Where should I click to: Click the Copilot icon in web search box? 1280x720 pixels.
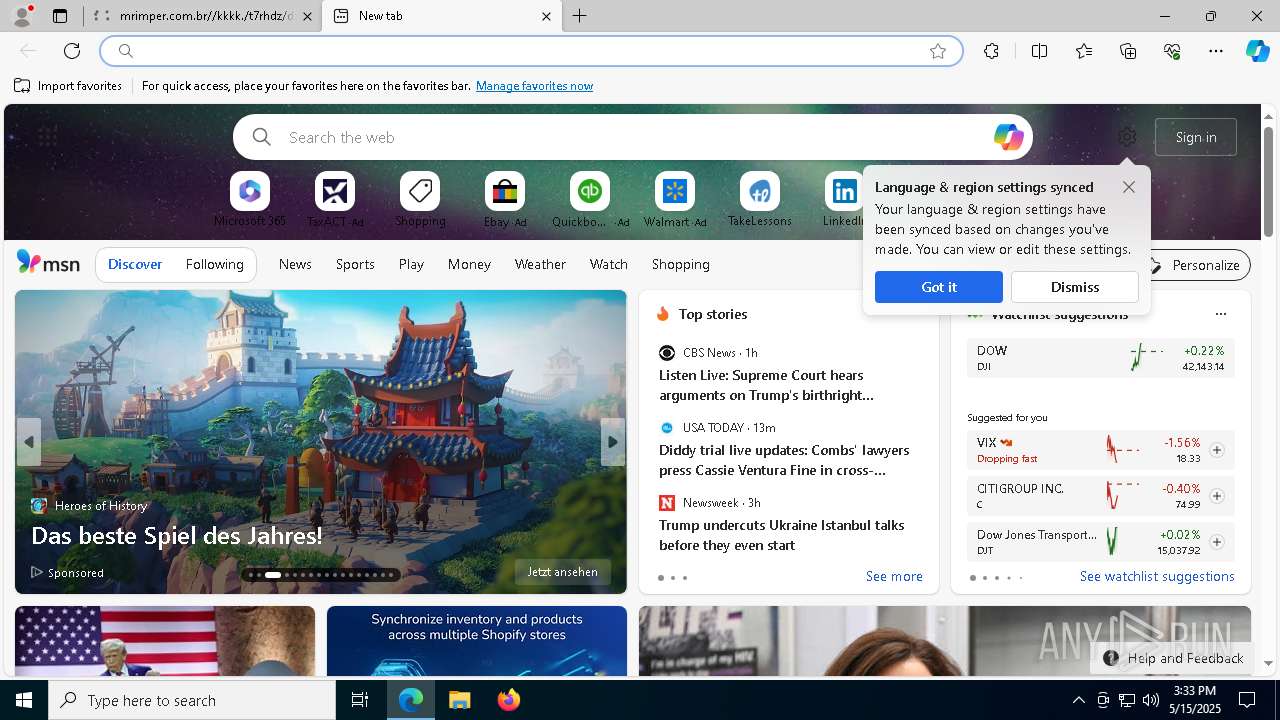point(1008,137)
